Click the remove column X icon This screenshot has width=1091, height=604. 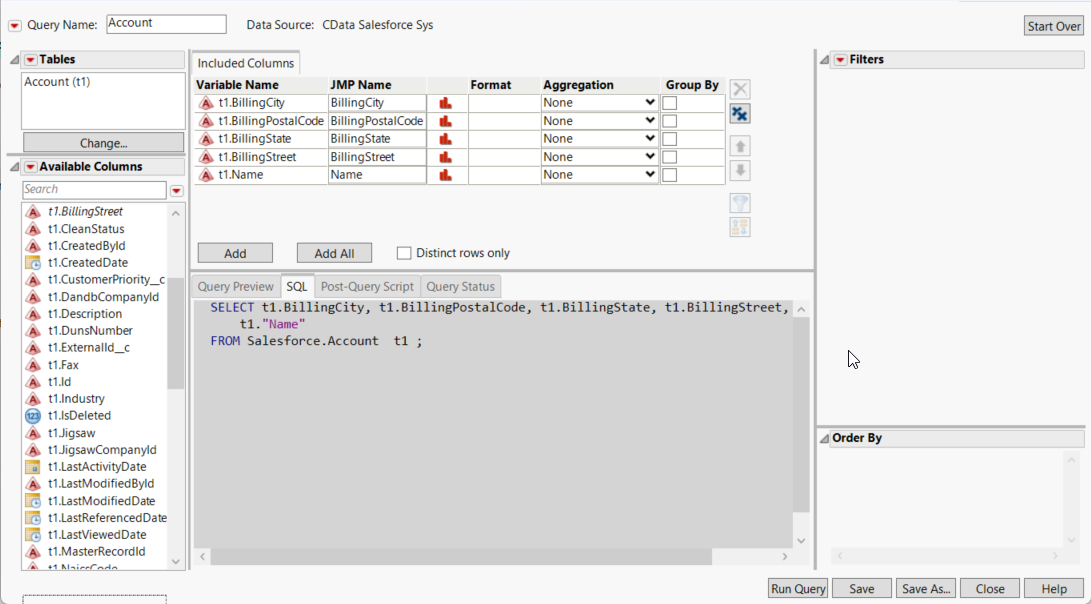point(739,88)
